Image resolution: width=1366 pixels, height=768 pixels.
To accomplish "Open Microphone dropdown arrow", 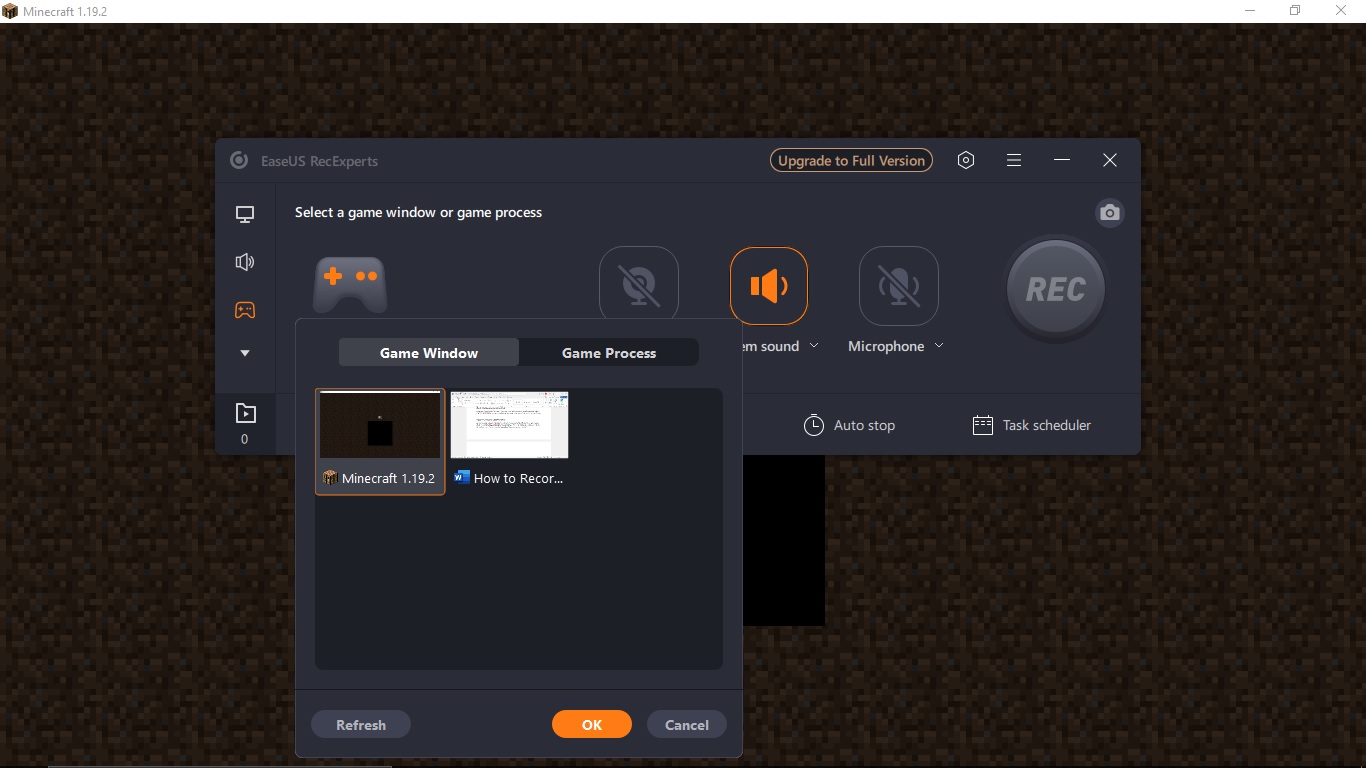I will (939, 346).
